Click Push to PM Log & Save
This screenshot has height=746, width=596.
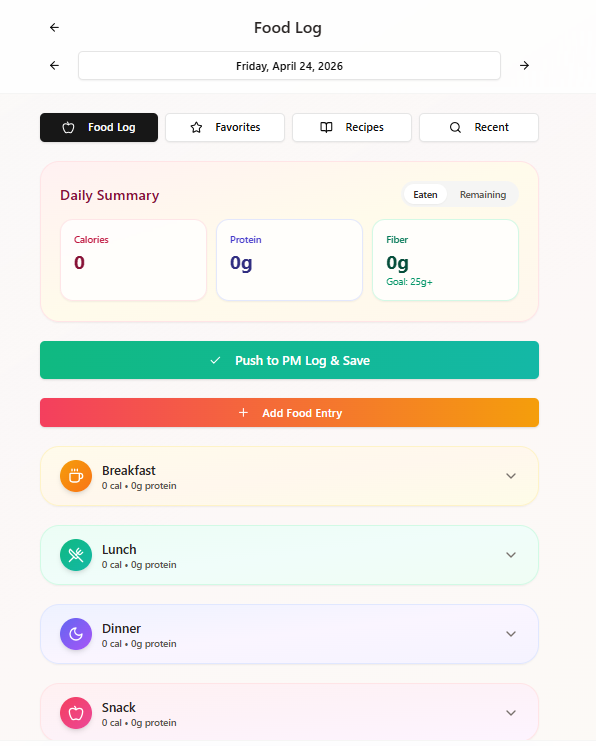[x=289, y=360]
